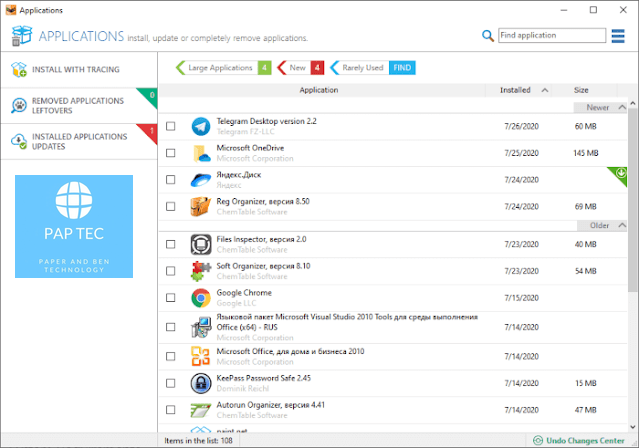Click the green 0 badge on Removed Applications Leftovers
Viewport: 639px width, 448px height.
(150, 96)
